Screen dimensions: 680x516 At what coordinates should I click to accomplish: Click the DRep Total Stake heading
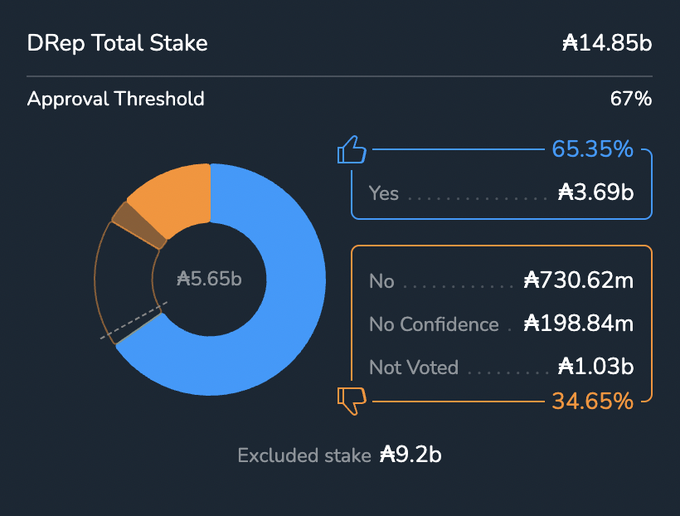click(118, 43)
